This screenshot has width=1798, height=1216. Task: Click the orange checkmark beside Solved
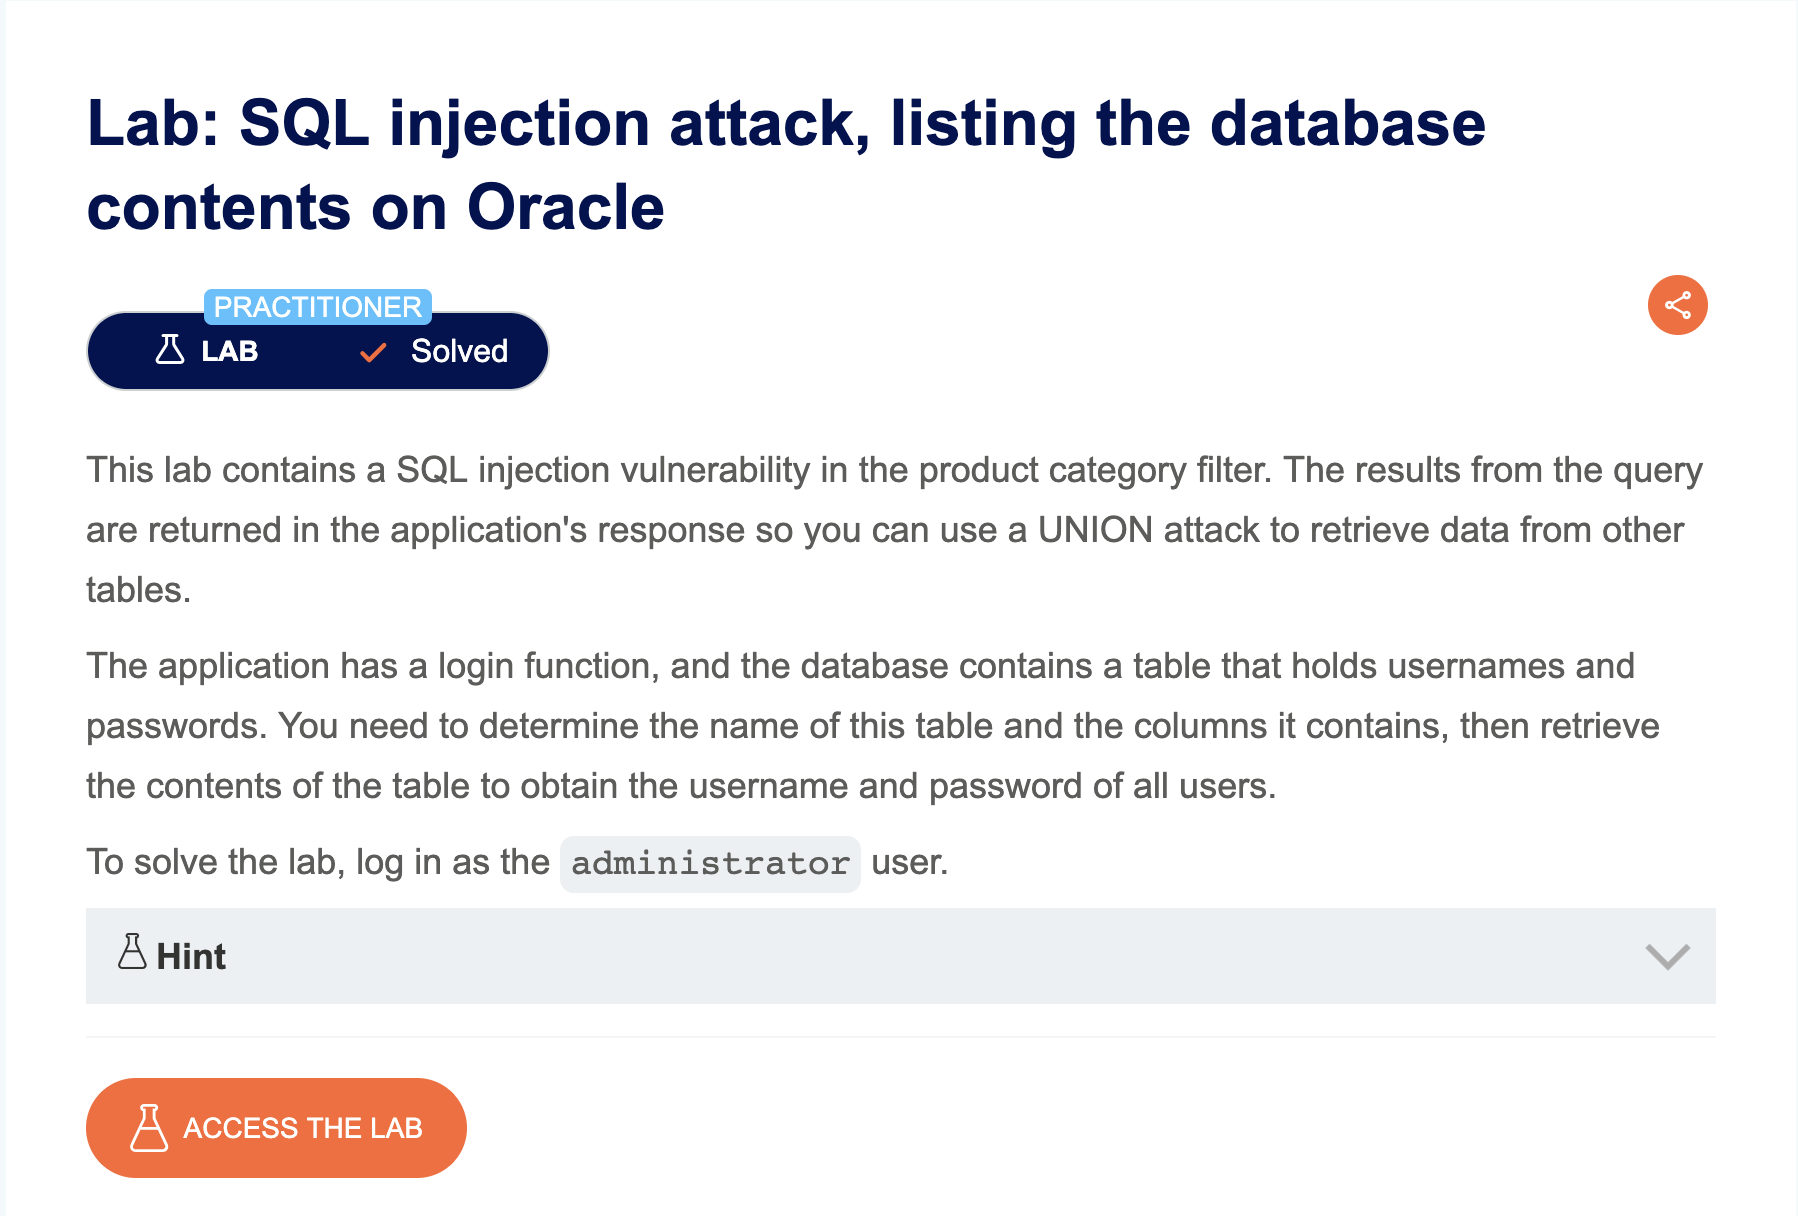373,352
